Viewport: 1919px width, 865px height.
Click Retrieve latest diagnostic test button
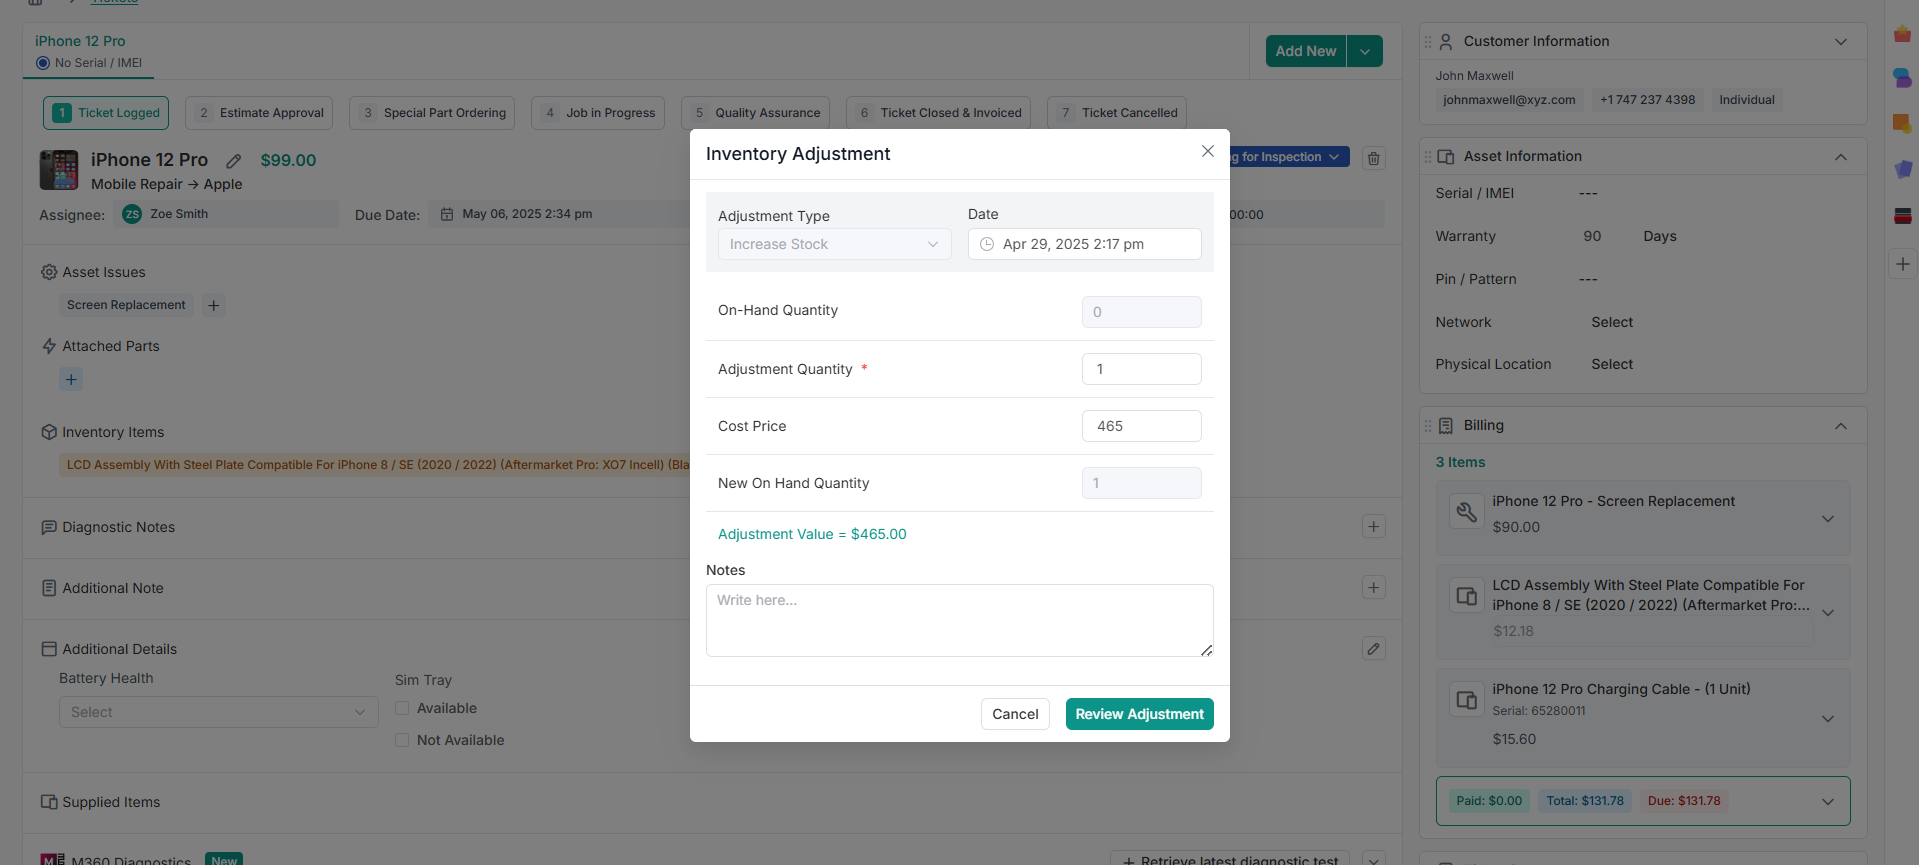(x=1230, y=858)
